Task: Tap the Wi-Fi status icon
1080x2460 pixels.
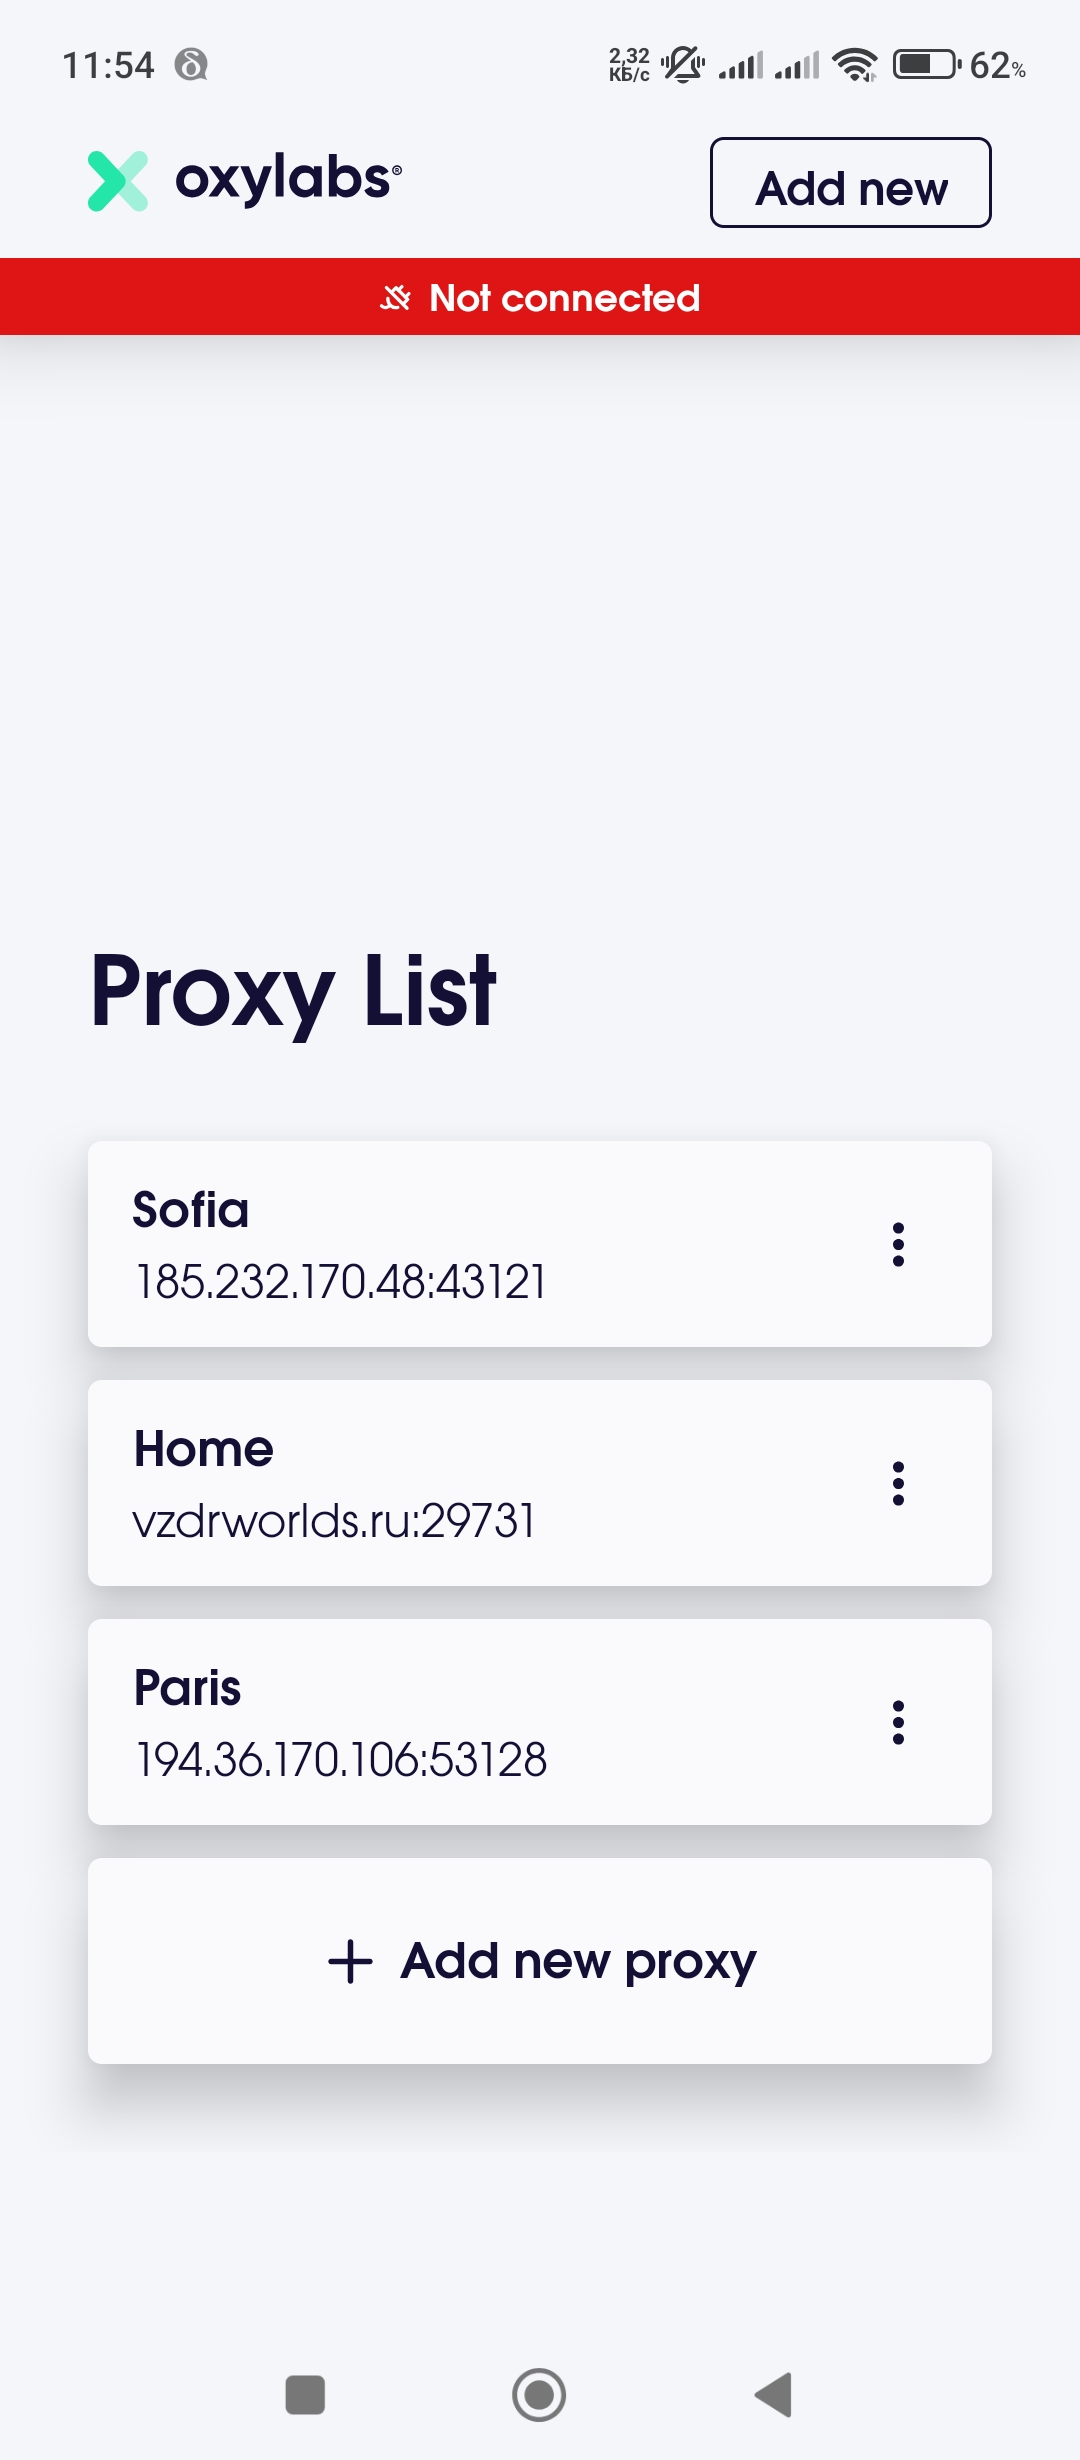Action: 856,66
